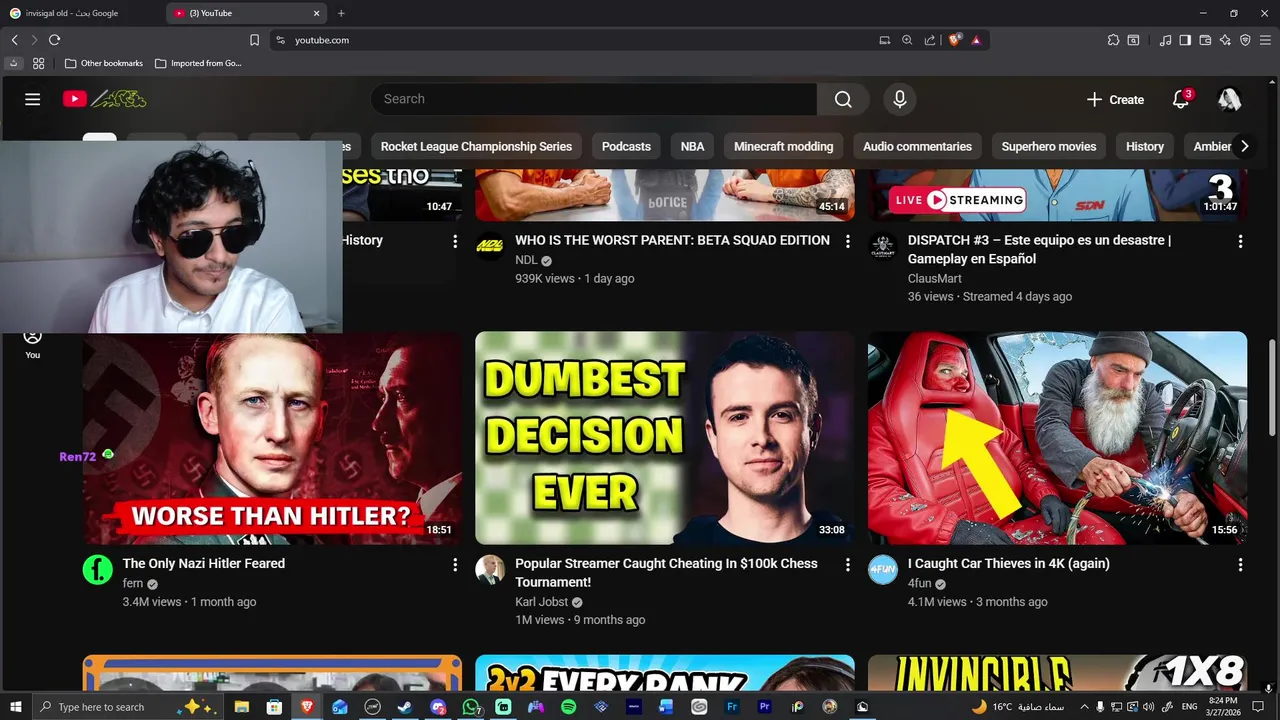The width and height of the screenshot is (1280, 720).
Task: Open the Steam taskbar icon
Action: coord(404,707)
